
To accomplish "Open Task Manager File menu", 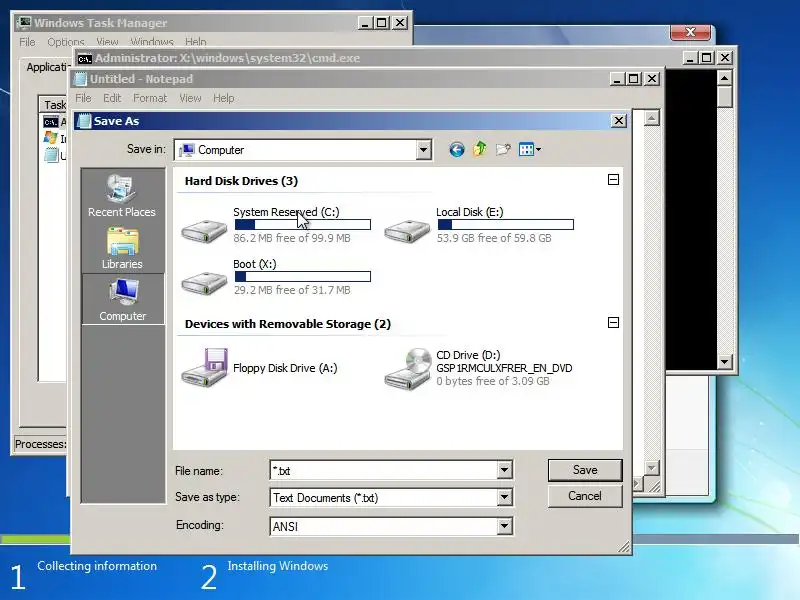I will pos(28,42).
